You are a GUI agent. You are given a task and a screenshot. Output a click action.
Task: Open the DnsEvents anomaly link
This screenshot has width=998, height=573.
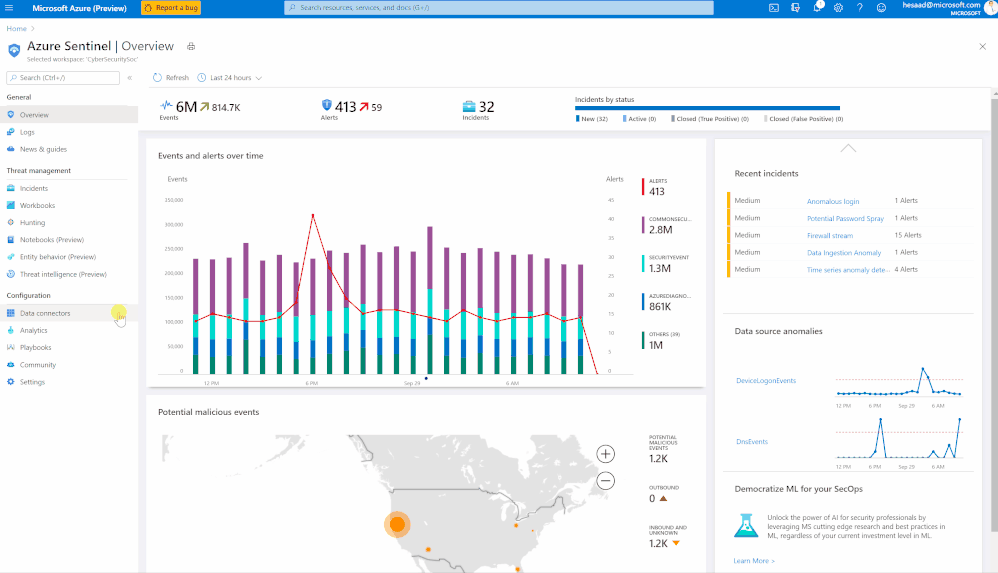pos(752,442)
